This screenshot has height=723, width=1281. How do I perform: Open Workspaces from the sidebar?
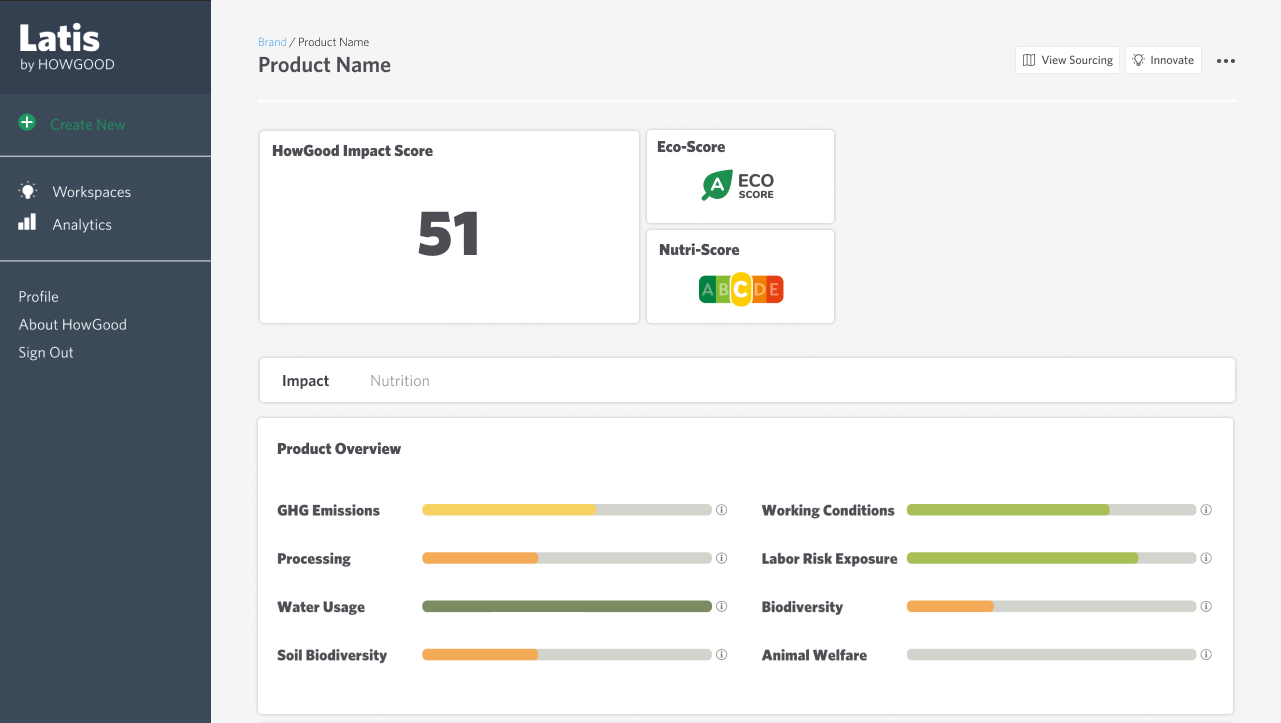click(91, 192)
